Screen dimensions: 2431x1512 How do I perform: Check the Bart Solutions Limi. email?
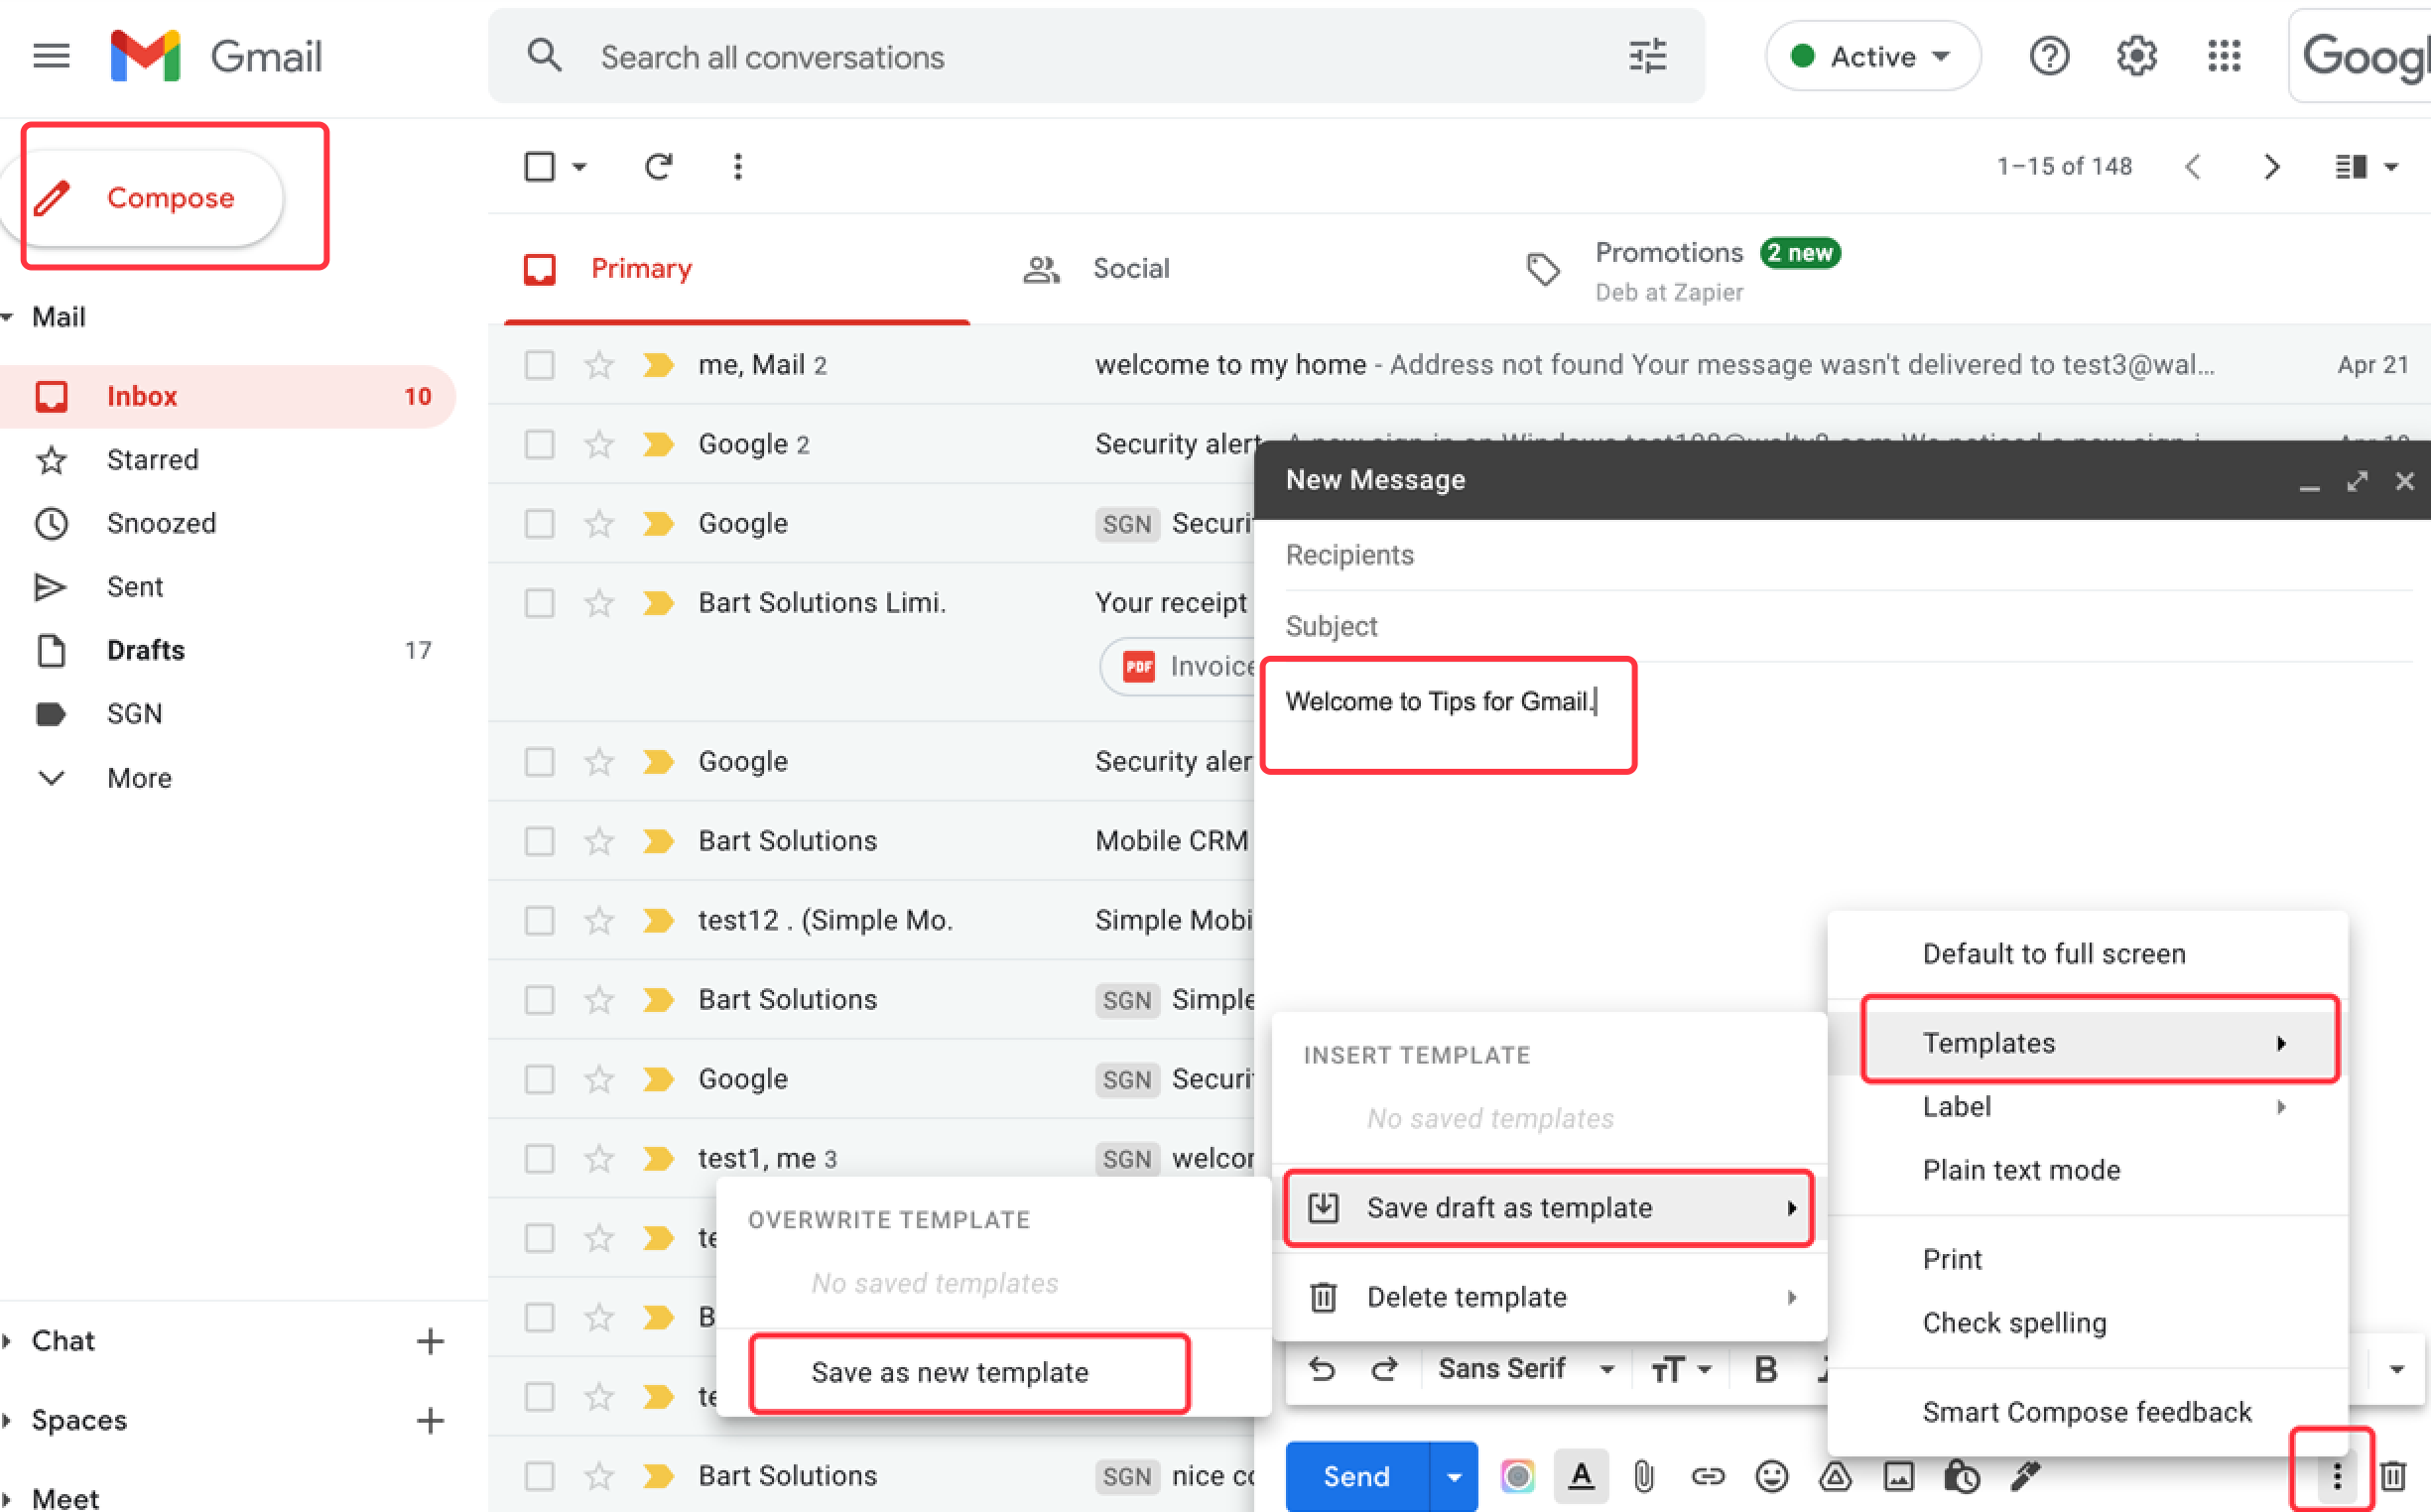coord(539,603)
